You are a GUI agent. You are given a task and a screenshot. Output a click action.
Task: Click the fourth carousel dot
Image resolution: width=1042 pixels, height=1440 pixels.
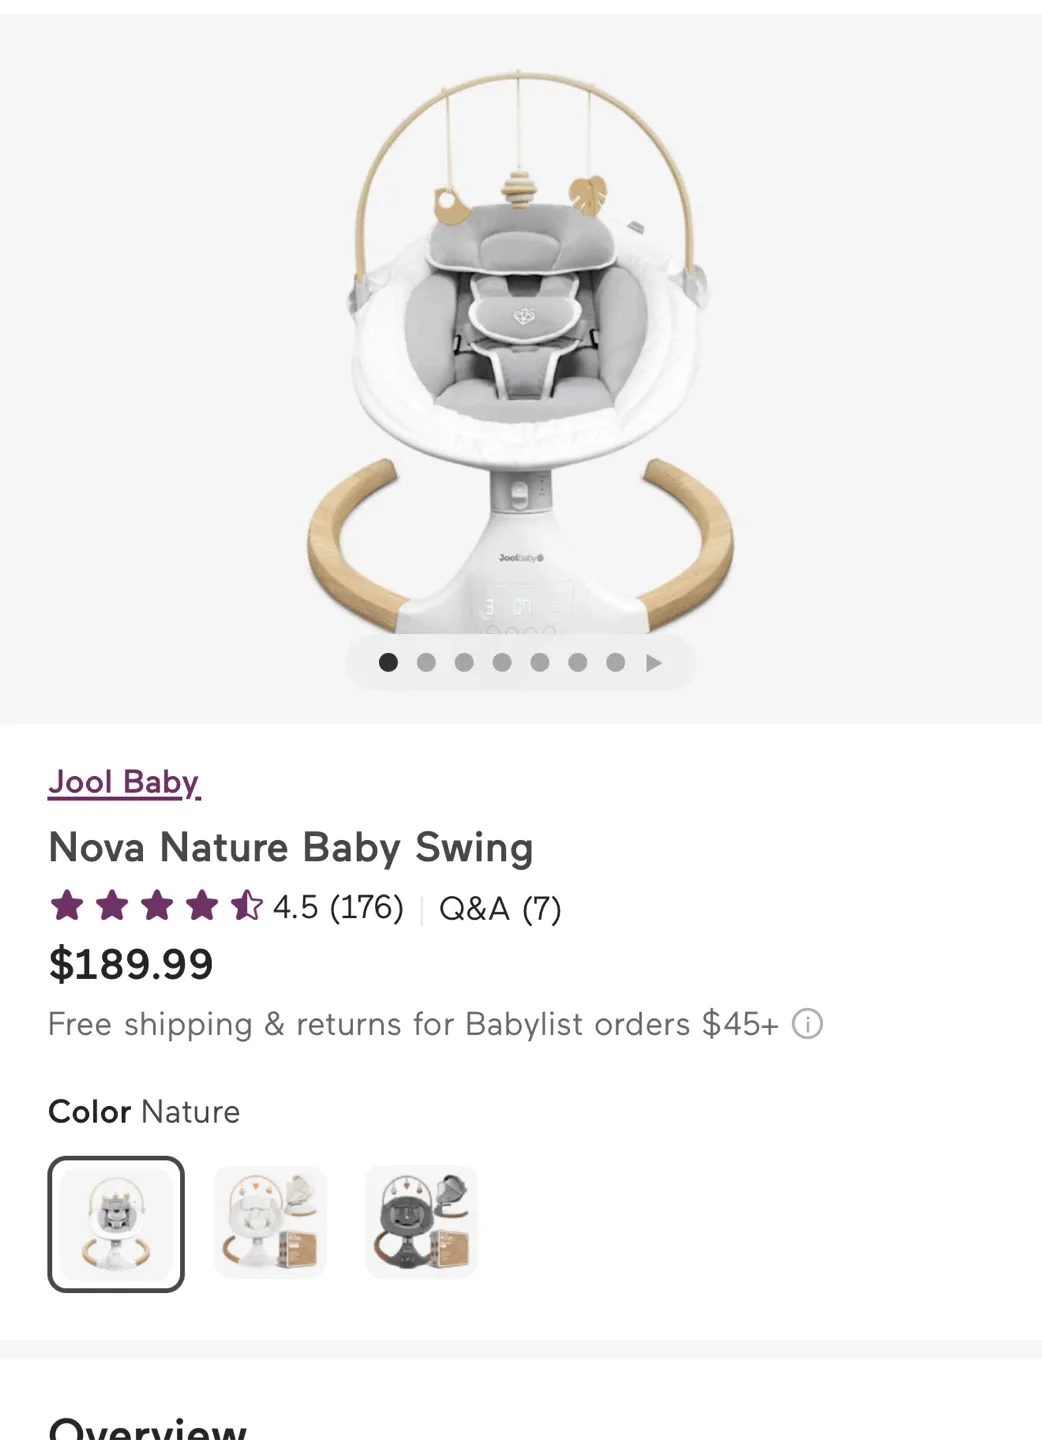point(502,662)
